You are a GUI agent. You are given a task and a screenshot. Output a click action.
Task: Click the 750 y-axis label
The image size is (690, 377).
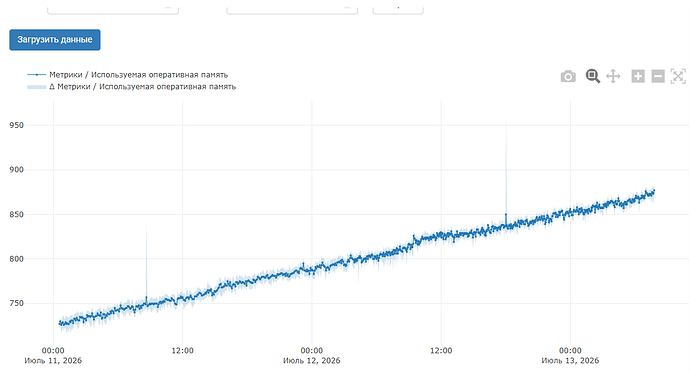[16, 304]
